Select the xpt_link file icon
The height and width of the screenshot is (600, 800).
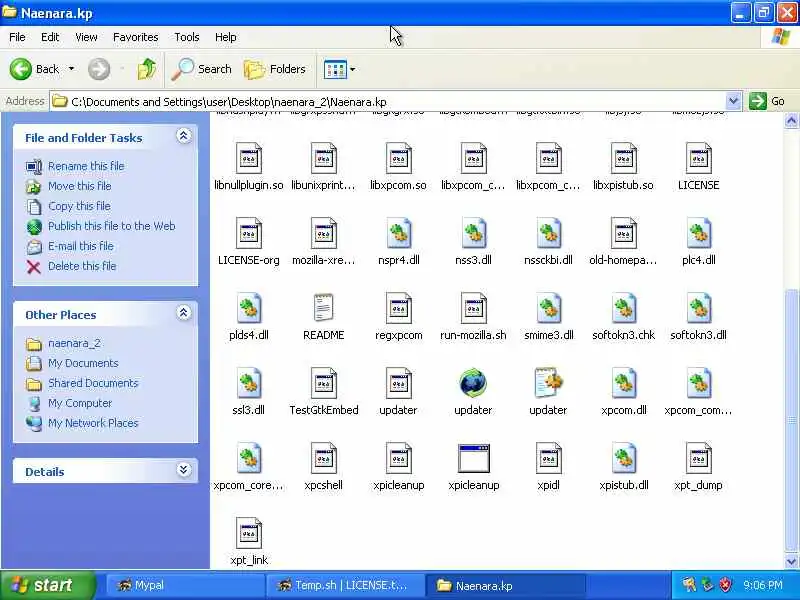click(x=248, y=533)
